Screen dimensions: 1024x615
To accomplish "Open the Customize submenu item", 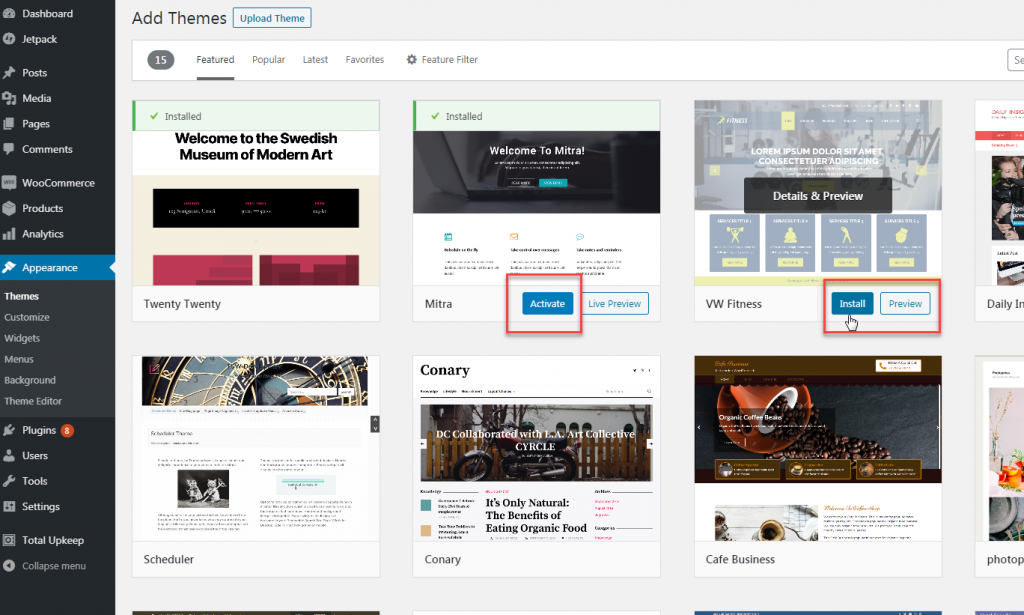I will (x=27, y=317).
